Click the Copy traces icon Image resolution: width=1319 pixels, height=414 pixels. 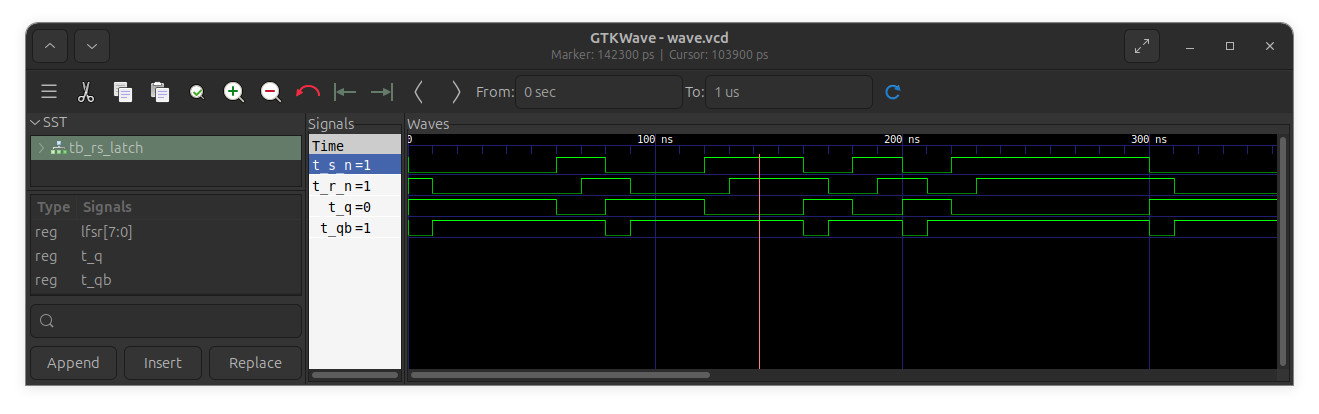click(123, 92)
